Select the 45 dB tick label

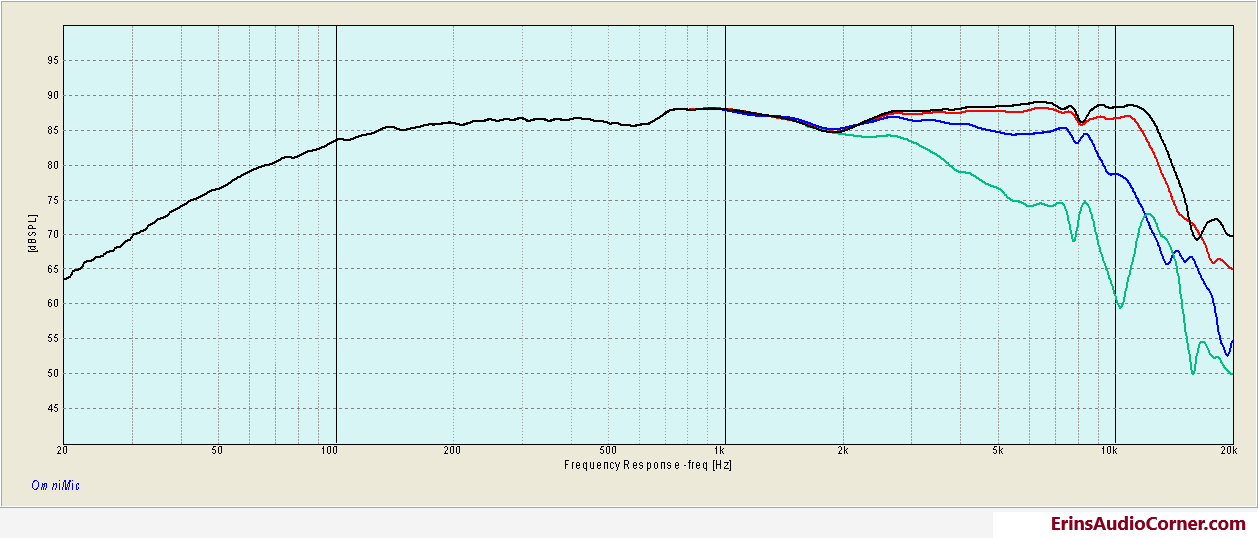(x=53, y=409)
